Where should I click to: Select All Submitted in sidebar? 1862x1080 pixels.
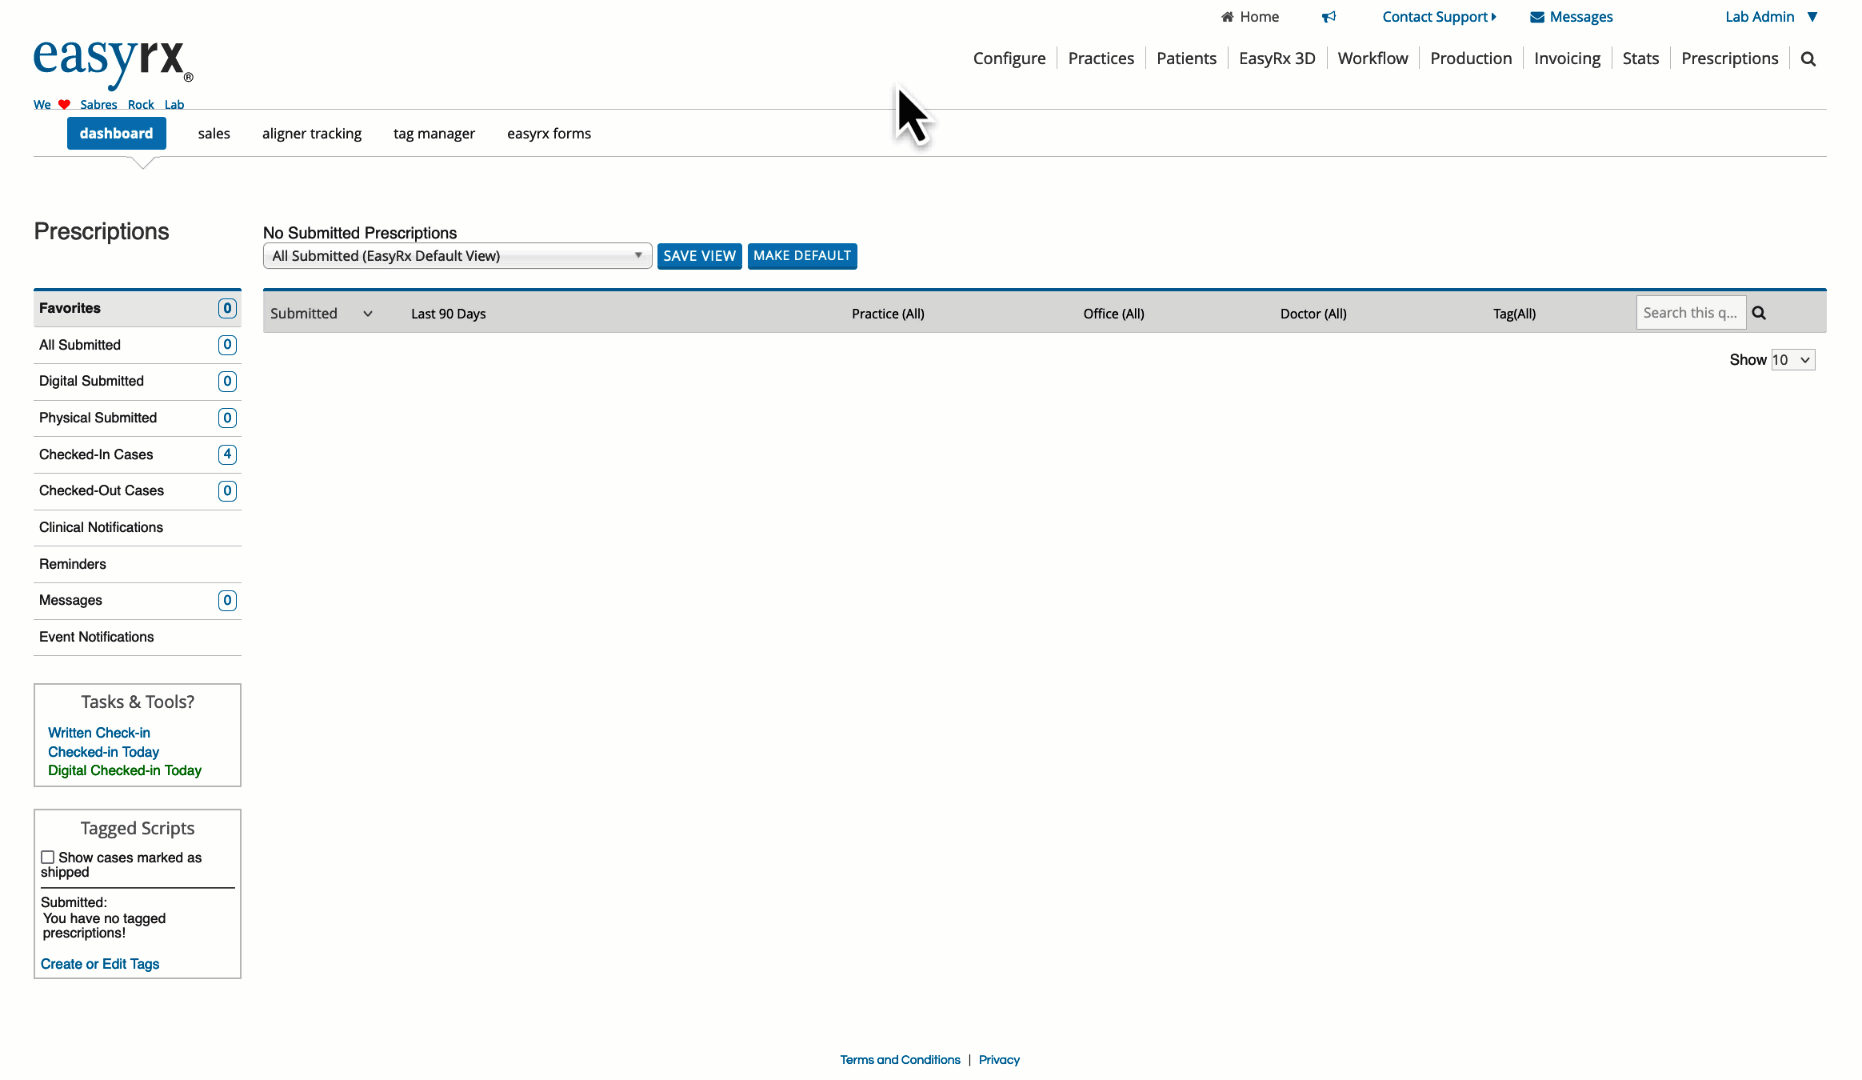[x=138, y=345]
